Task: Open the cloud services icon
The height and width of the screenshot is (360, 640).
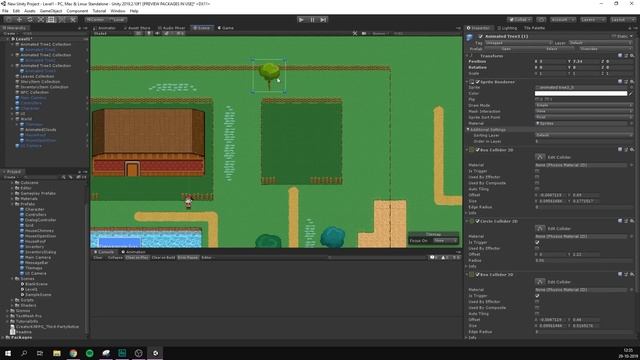Action: [x=541, y=20]
